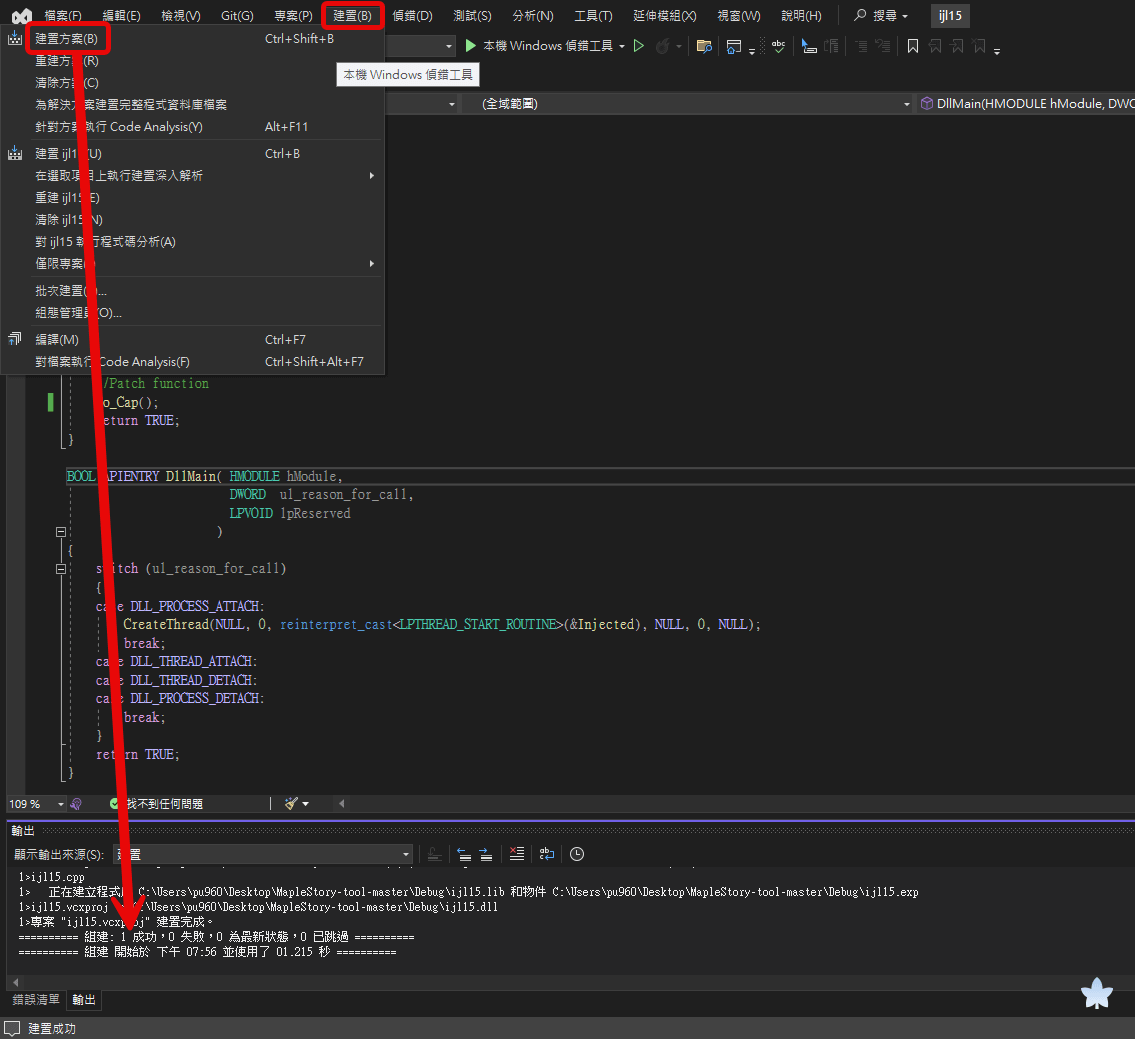The height and width of the screenshot is (1039, 1135).
Task: Clear all output with the red X icon
Action: coord(517,854)
